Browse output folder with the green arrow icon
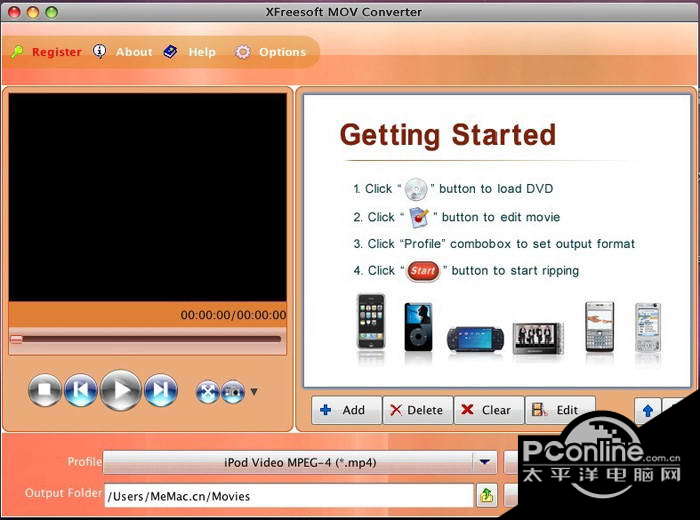Screen dimensions: 700x520 tap(487, 495)
